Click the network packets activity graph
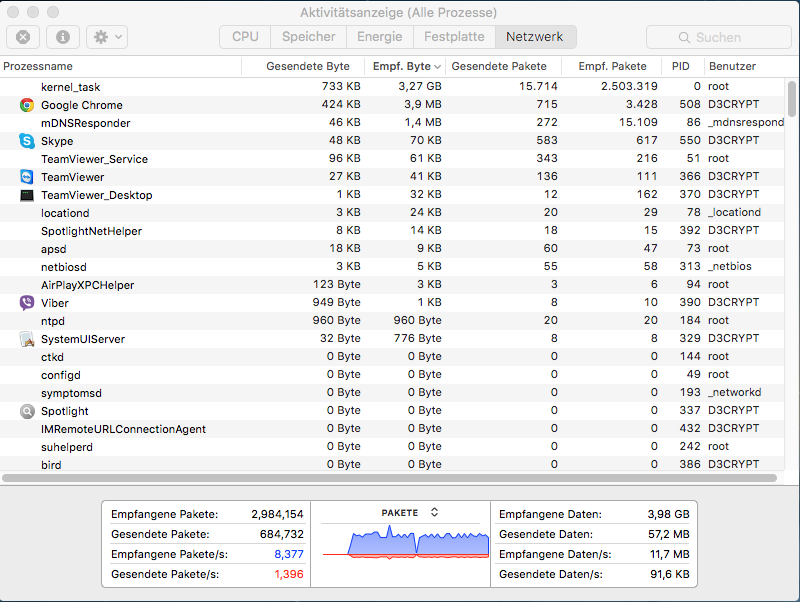The height and width of the screenshot is (602, 800). click(x=406, y=542)
